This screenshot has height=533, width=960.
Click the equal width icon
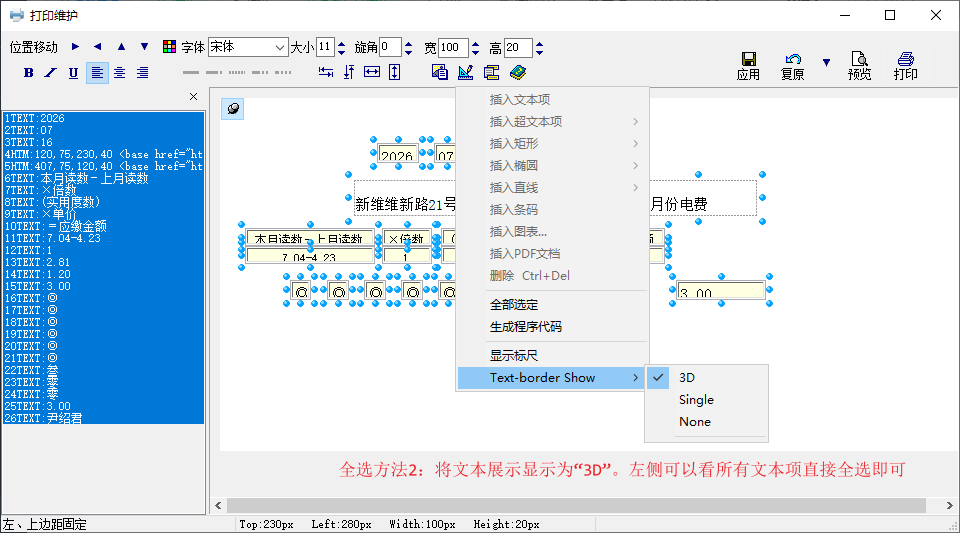[372, 72]
